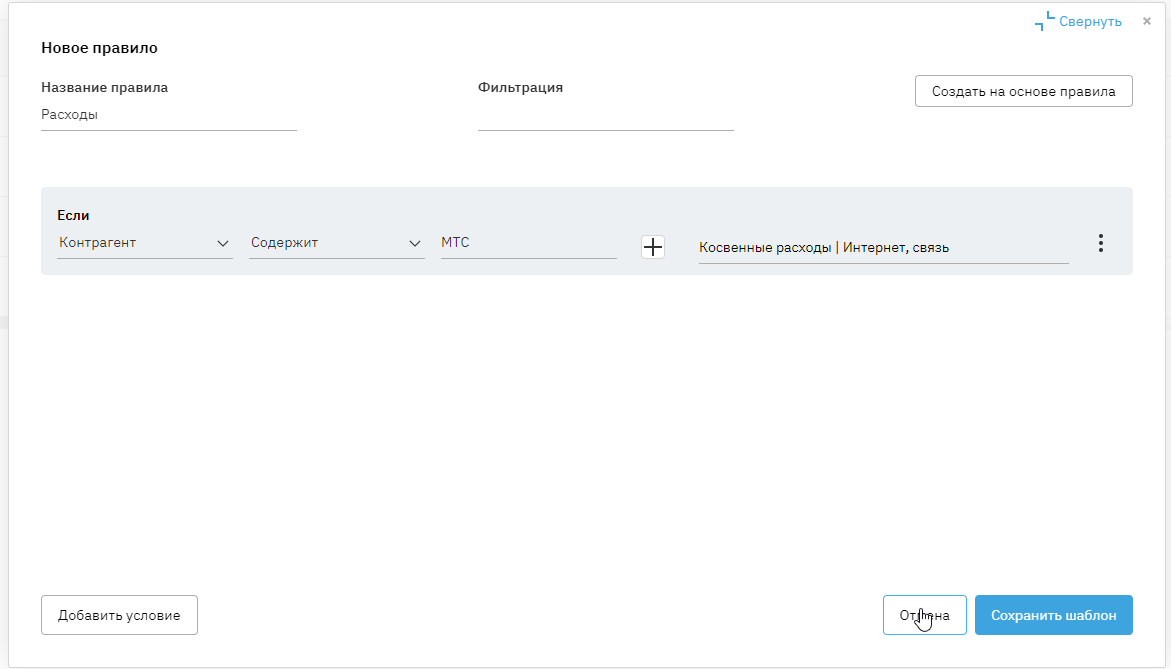Image resolution: width=1171 pixels, height=669 pixels.
Task: Click the plus icon after МТС
Action: pos(653,247)
